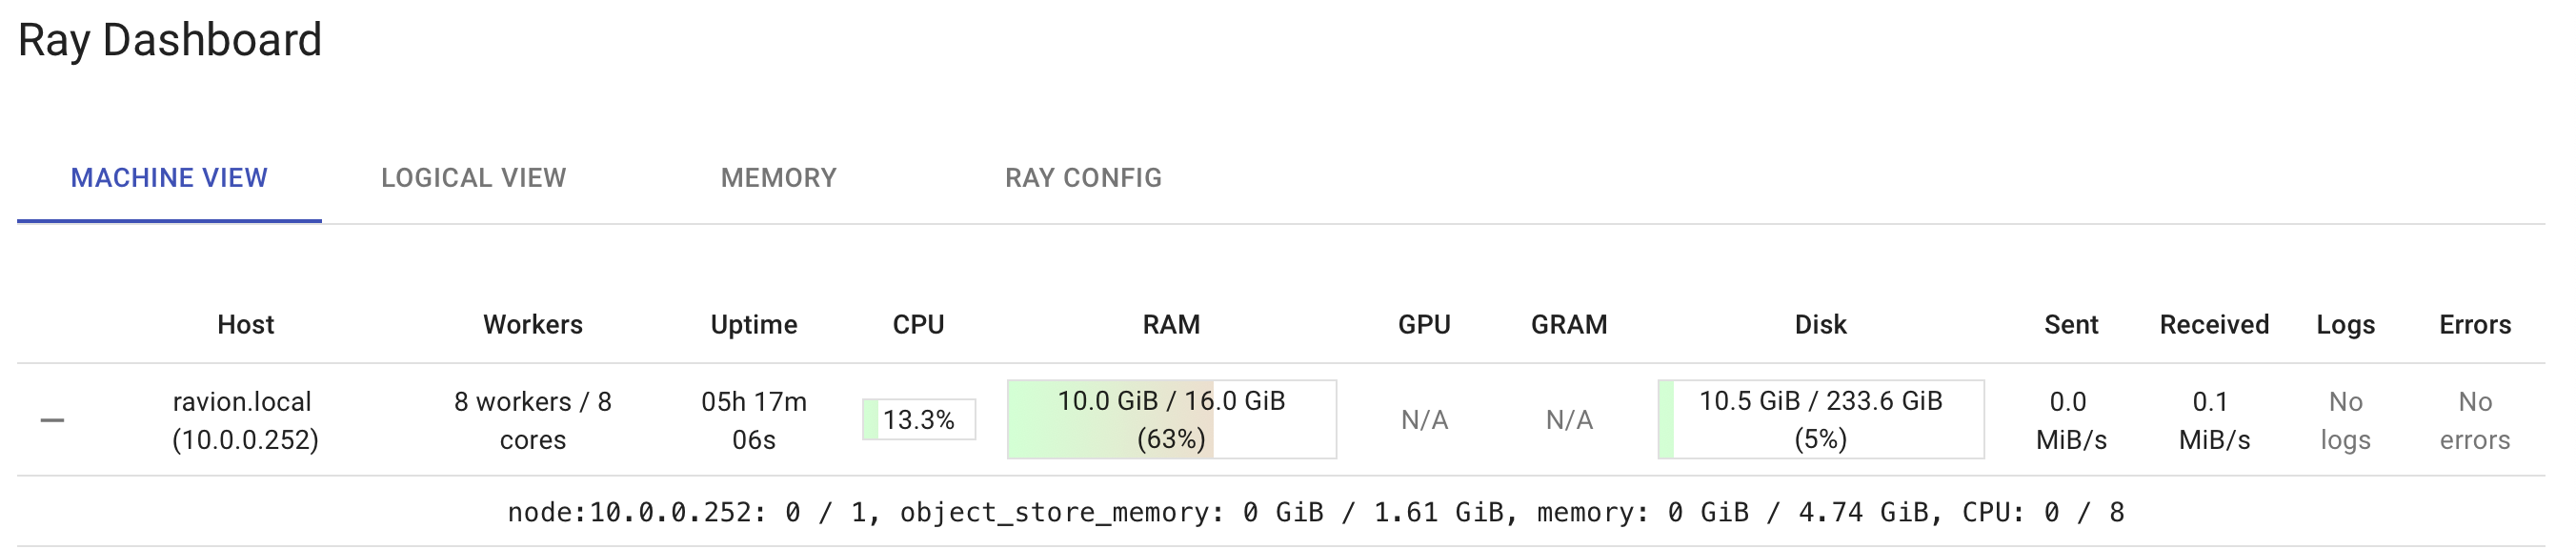The image size is (2576, 549).
Task: Click the Host column header
Action: pyautogui.click(x=245, y=324)
